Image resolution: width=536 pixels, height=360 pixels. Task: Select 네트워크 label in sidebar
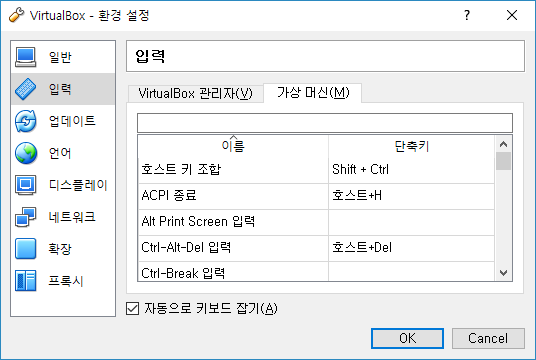pyautogui.click(x=72, y=217)
